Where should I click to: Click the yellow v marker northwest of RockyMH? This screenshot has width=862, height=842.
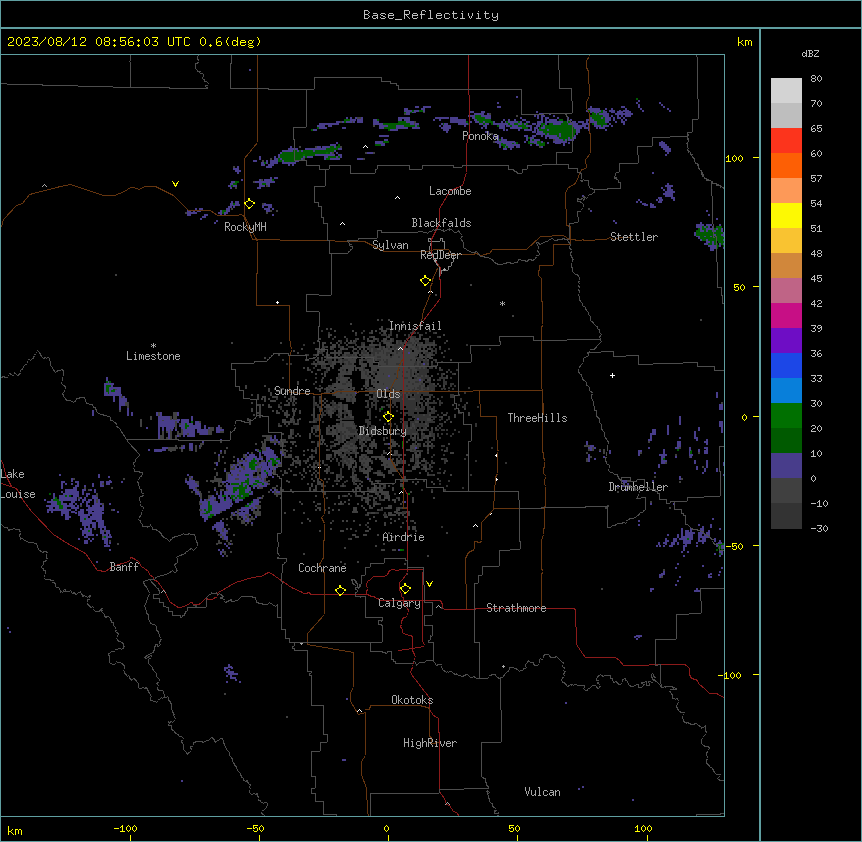pos(175,184)
